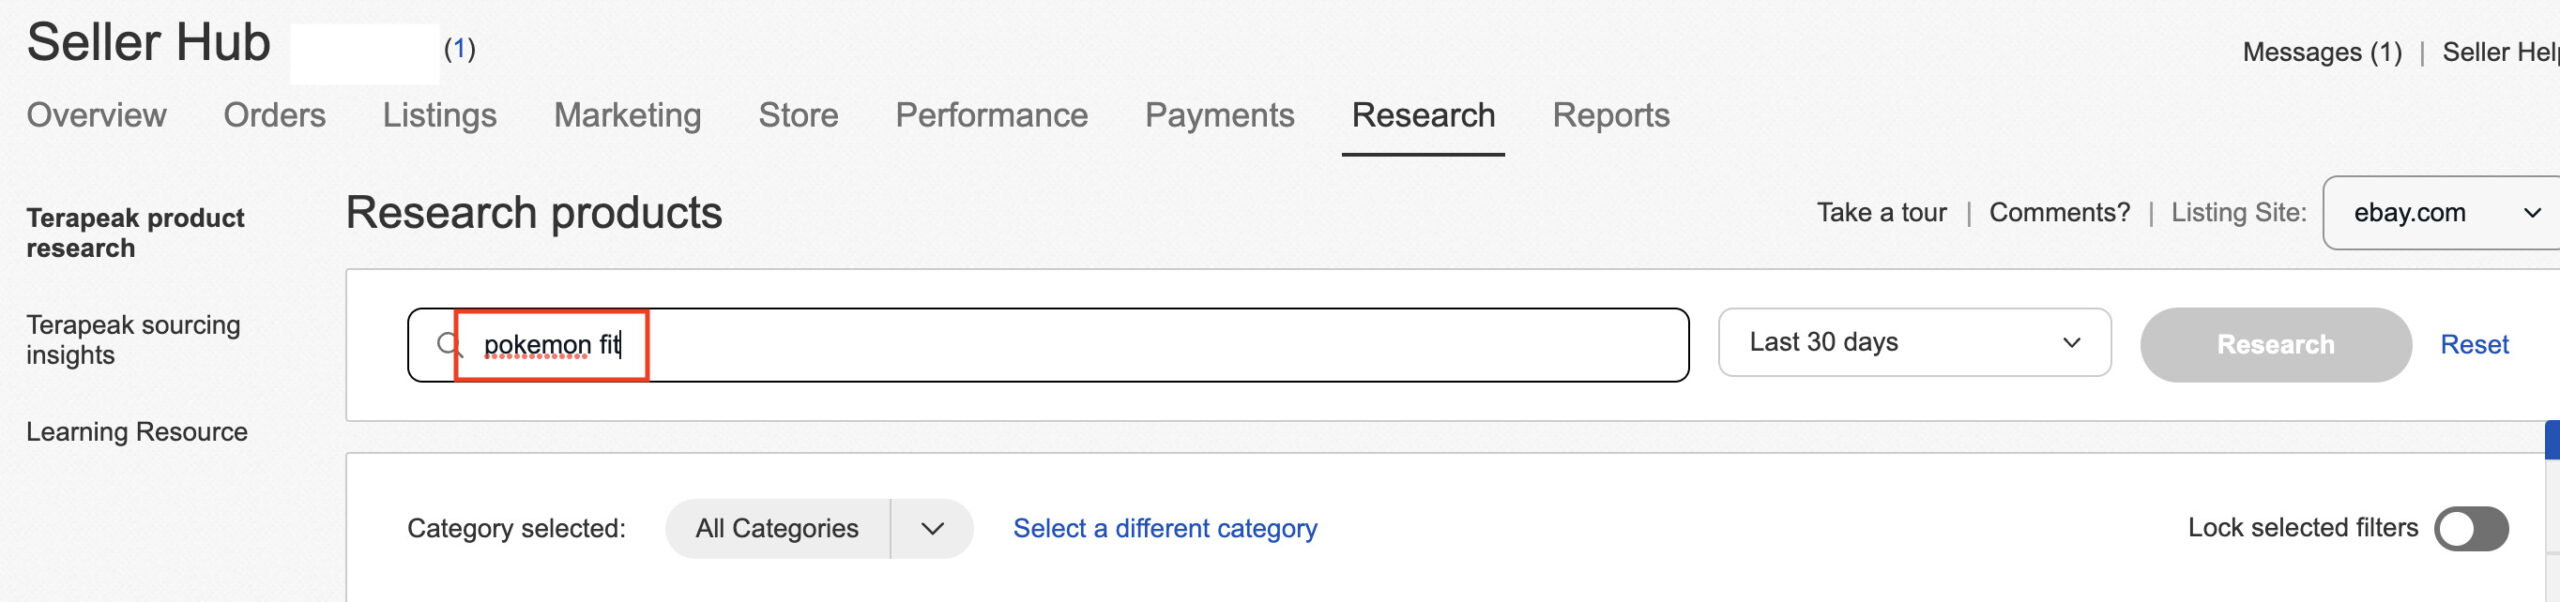Open Messages (1) link
Image resolution: width=2560 pixels, height=602 pixels.
pos(2321,52)
